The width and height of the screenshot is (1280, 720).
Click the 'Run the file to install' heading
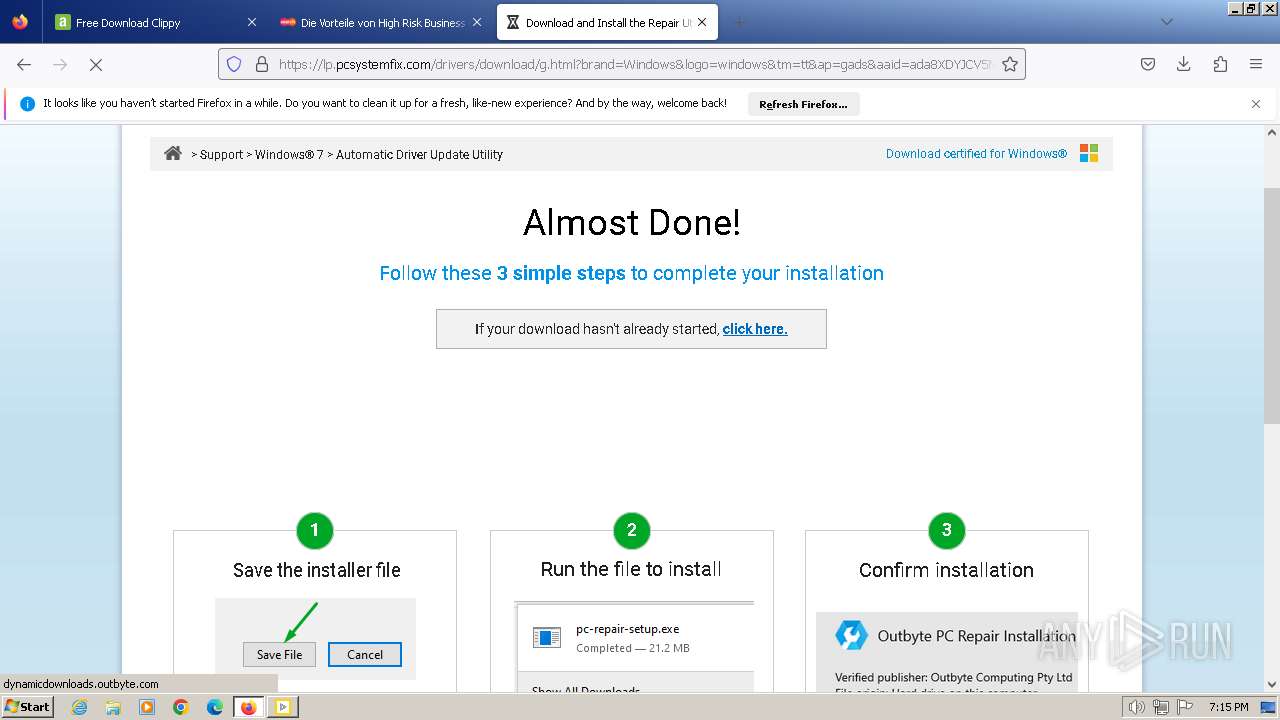[631, 569]
